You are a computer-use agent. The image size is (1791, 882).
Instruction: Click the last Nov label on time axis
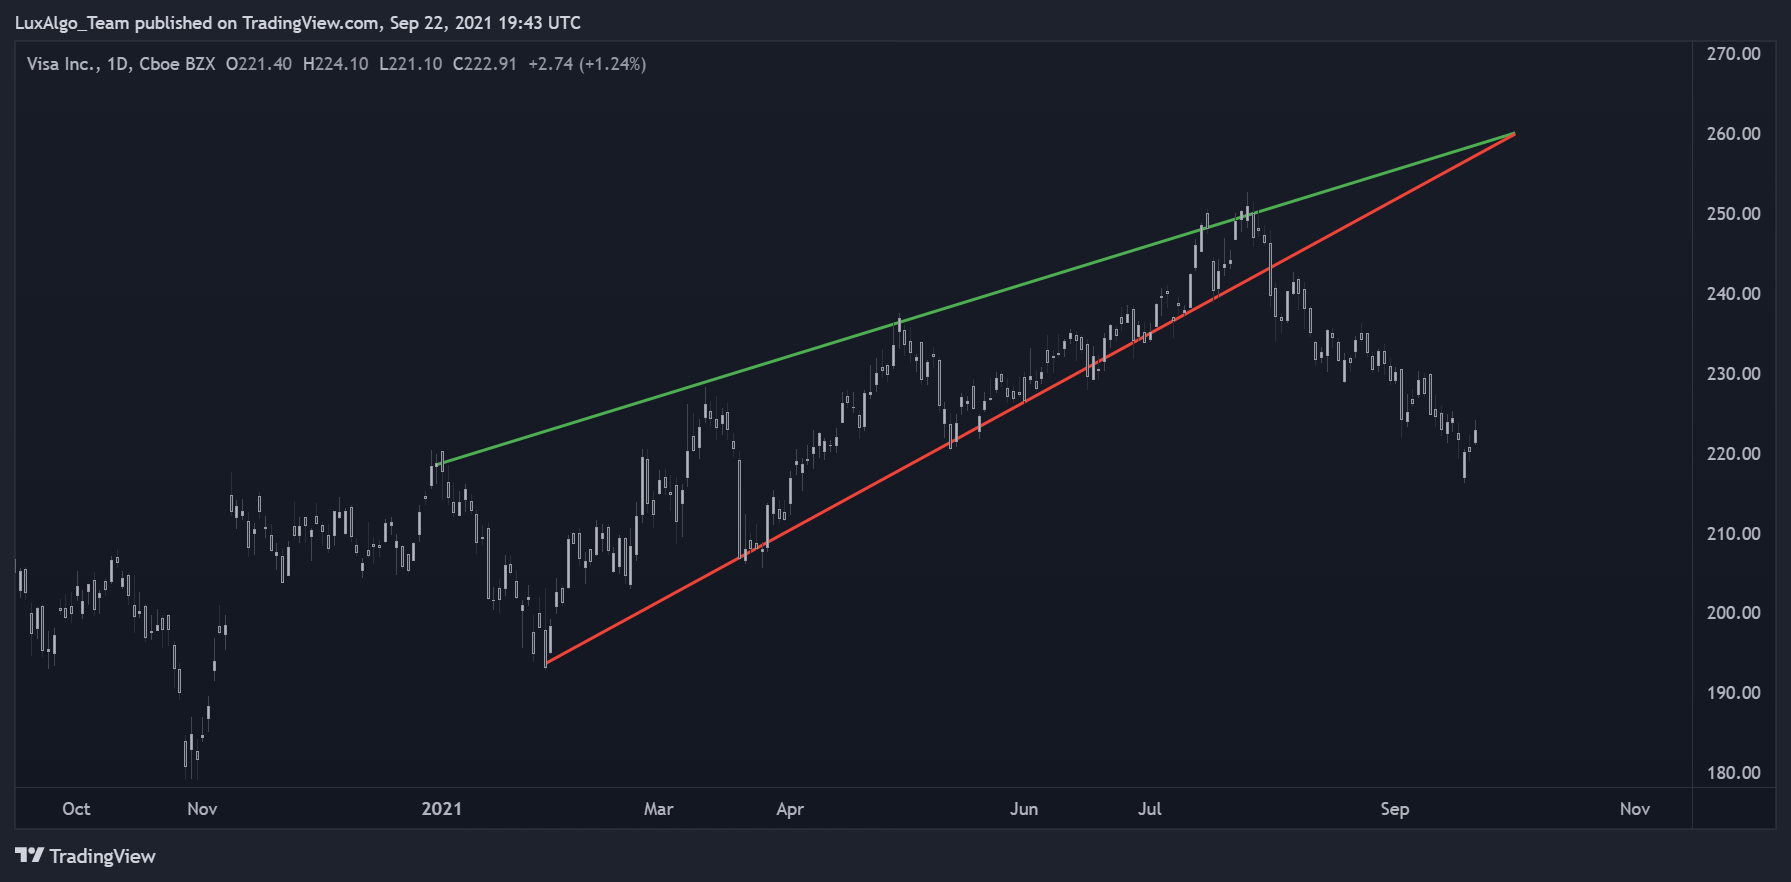pyautogui.click(x=1635, y=809)
